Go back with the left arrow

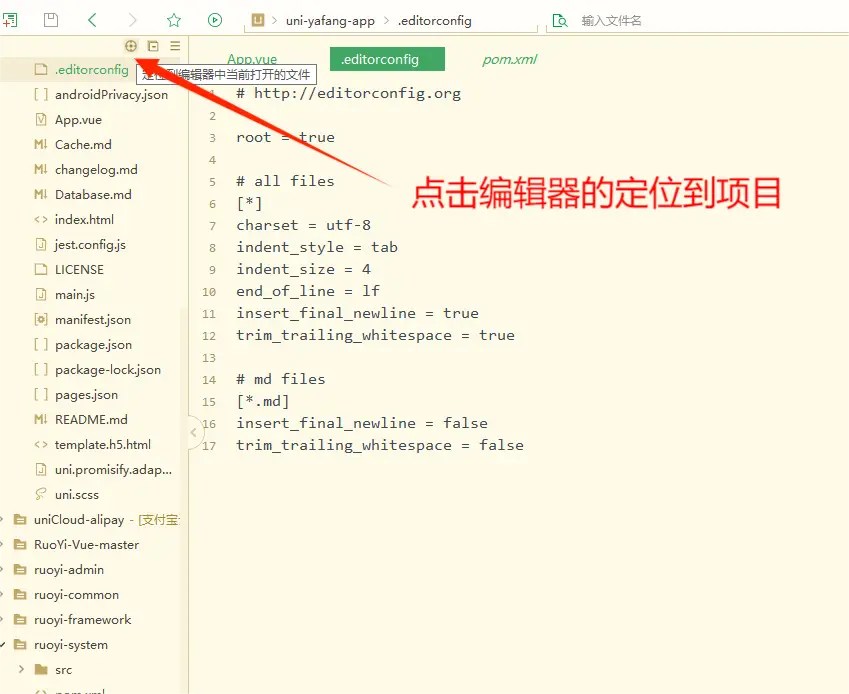coord(93,20)
